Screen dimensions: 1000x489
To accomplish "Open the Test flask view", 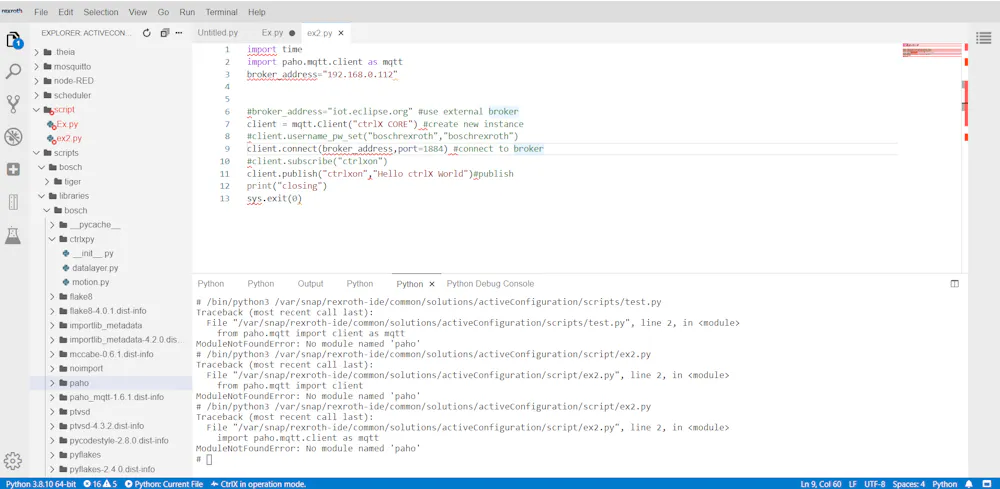I will tap(14, 235).
